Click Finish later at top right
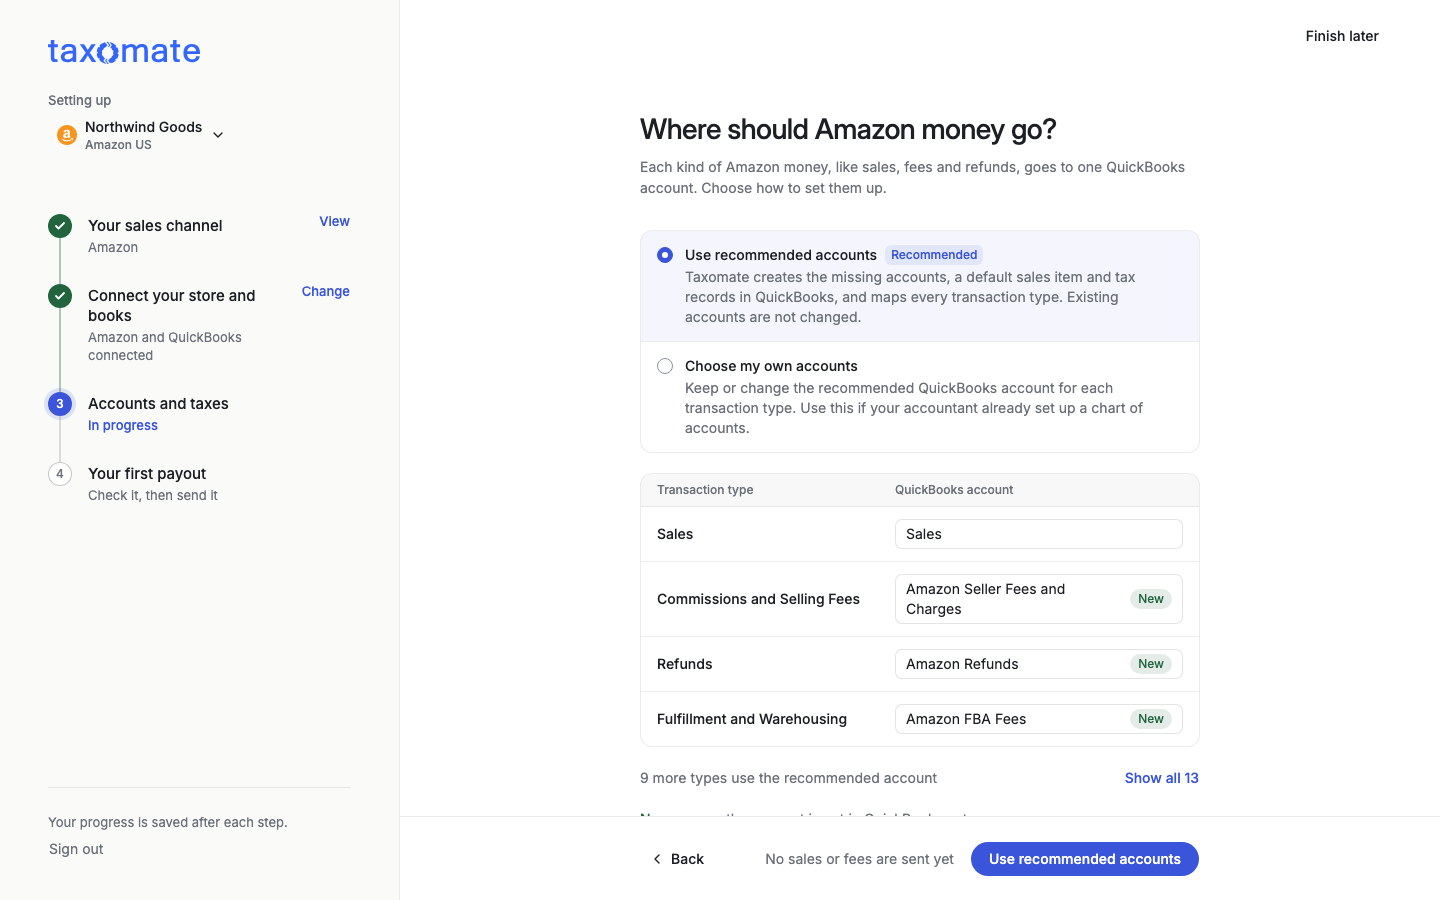The width and height of the screenshot is (1440, 900). coord(1342,36)
